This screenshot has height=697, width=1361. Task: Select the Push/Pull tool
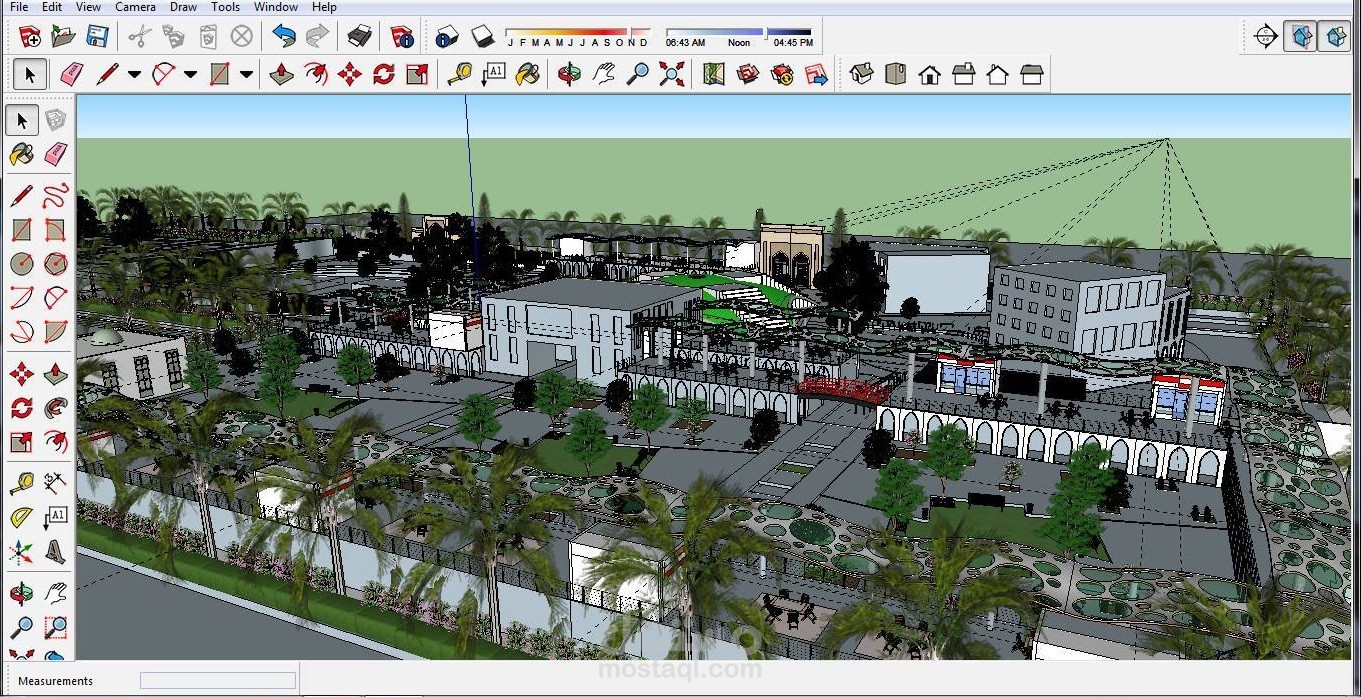(281, 74)
